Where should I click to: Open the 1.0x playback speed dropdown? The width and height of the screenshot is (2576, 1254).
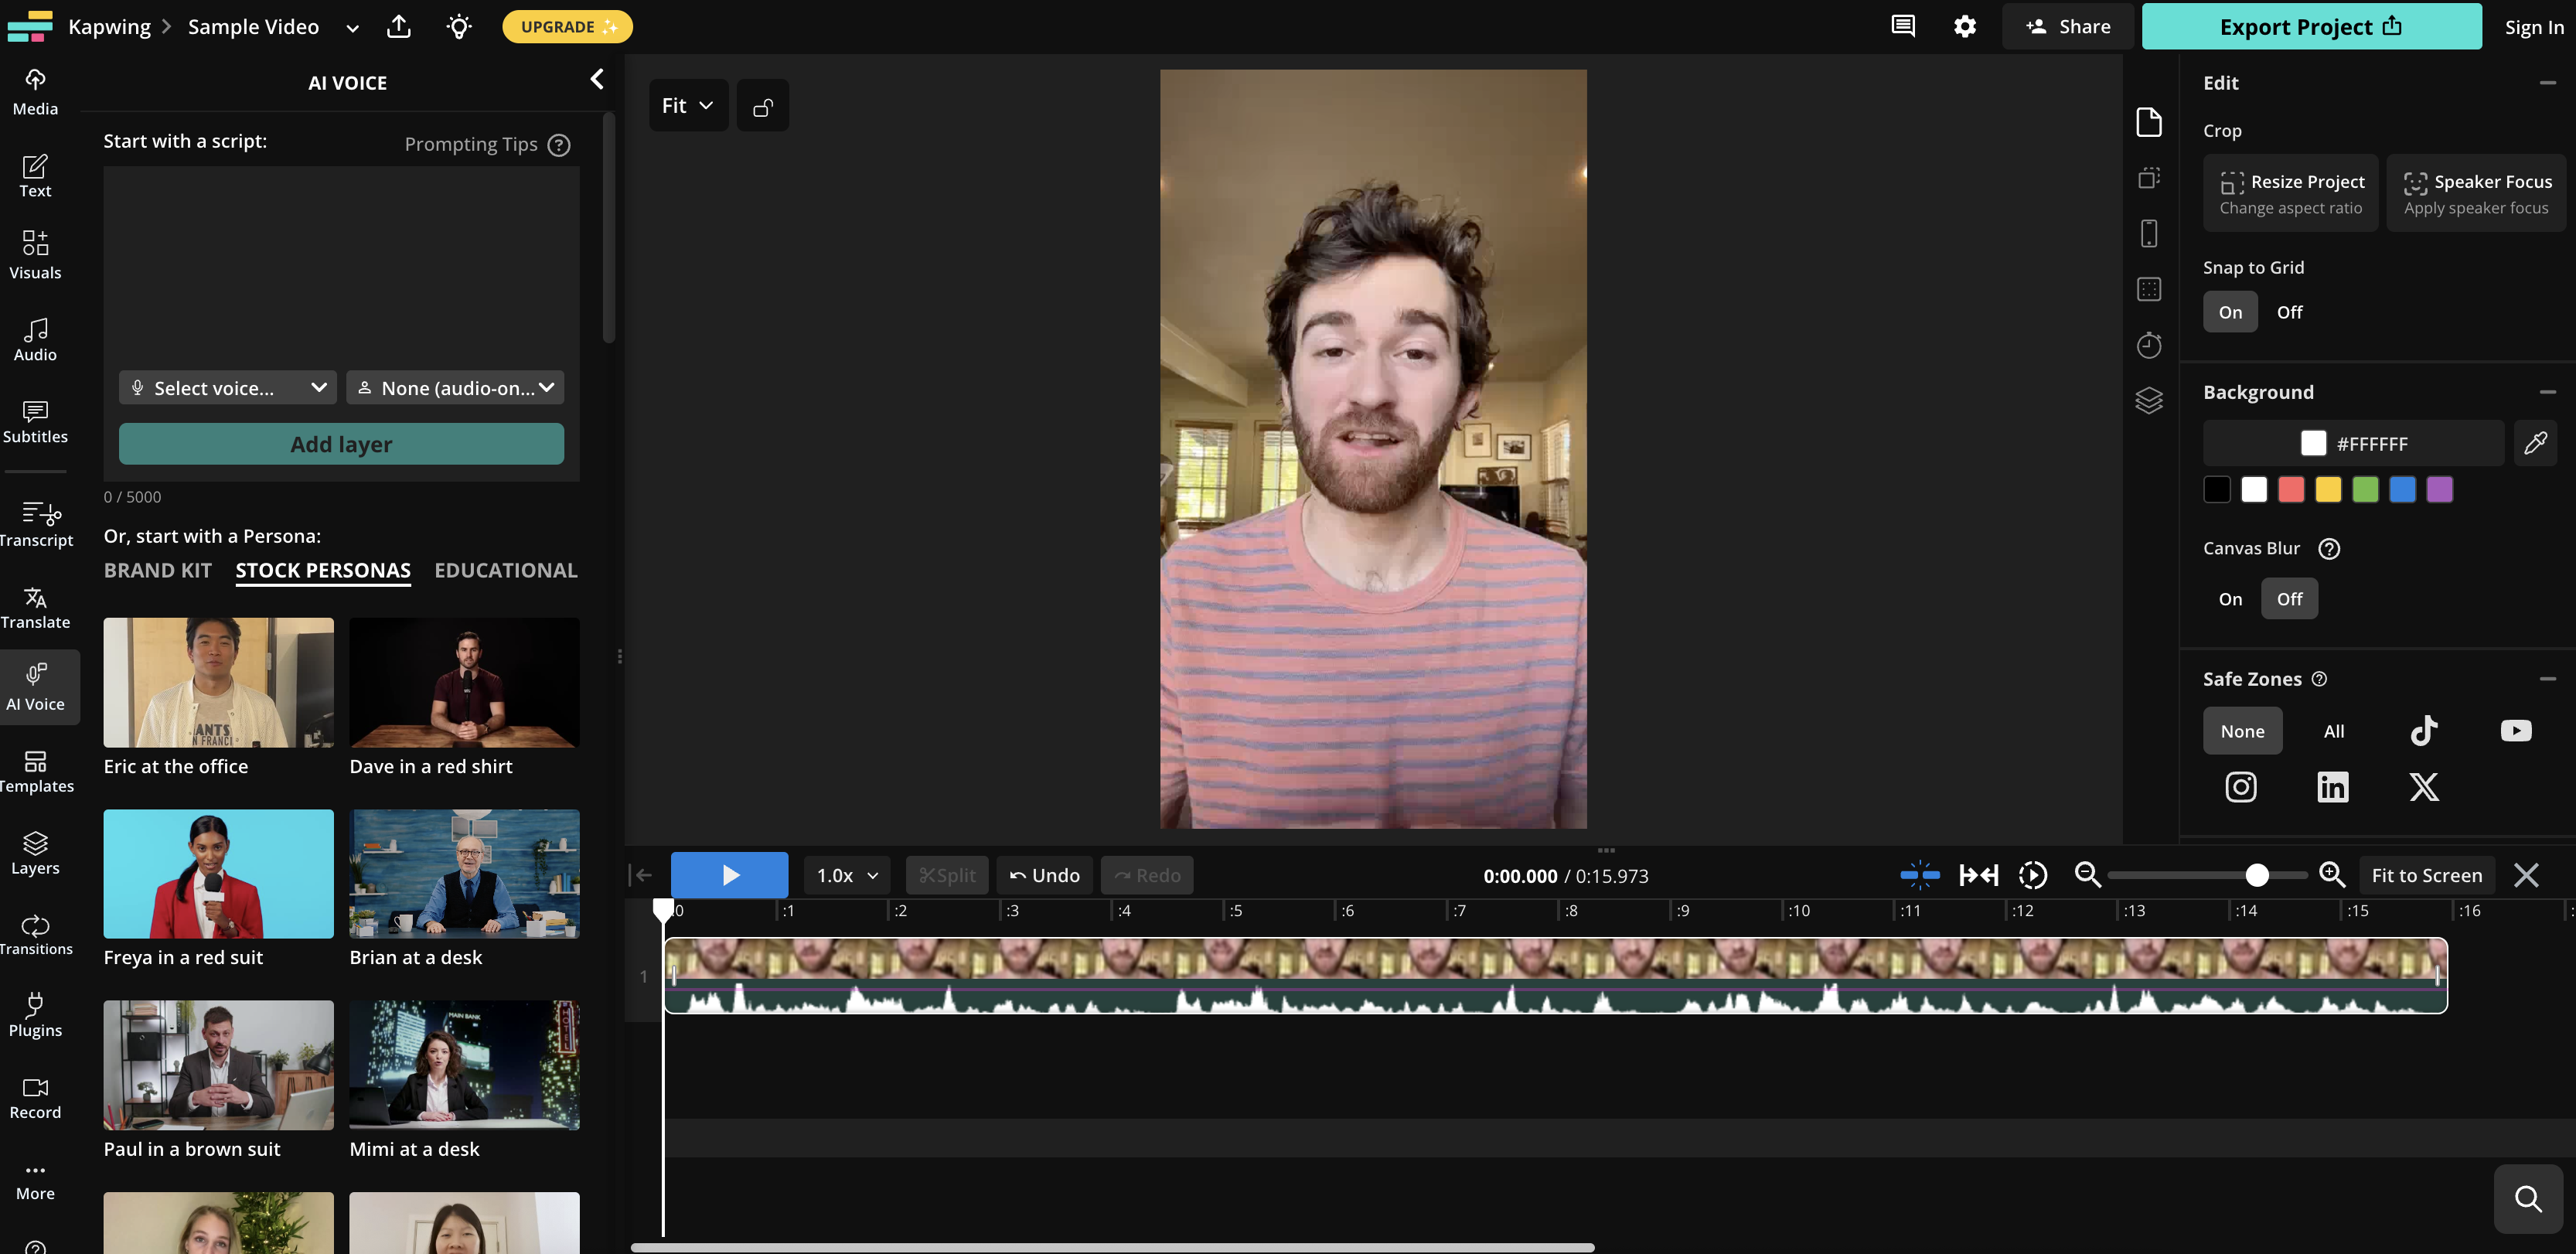click(846, 875)
